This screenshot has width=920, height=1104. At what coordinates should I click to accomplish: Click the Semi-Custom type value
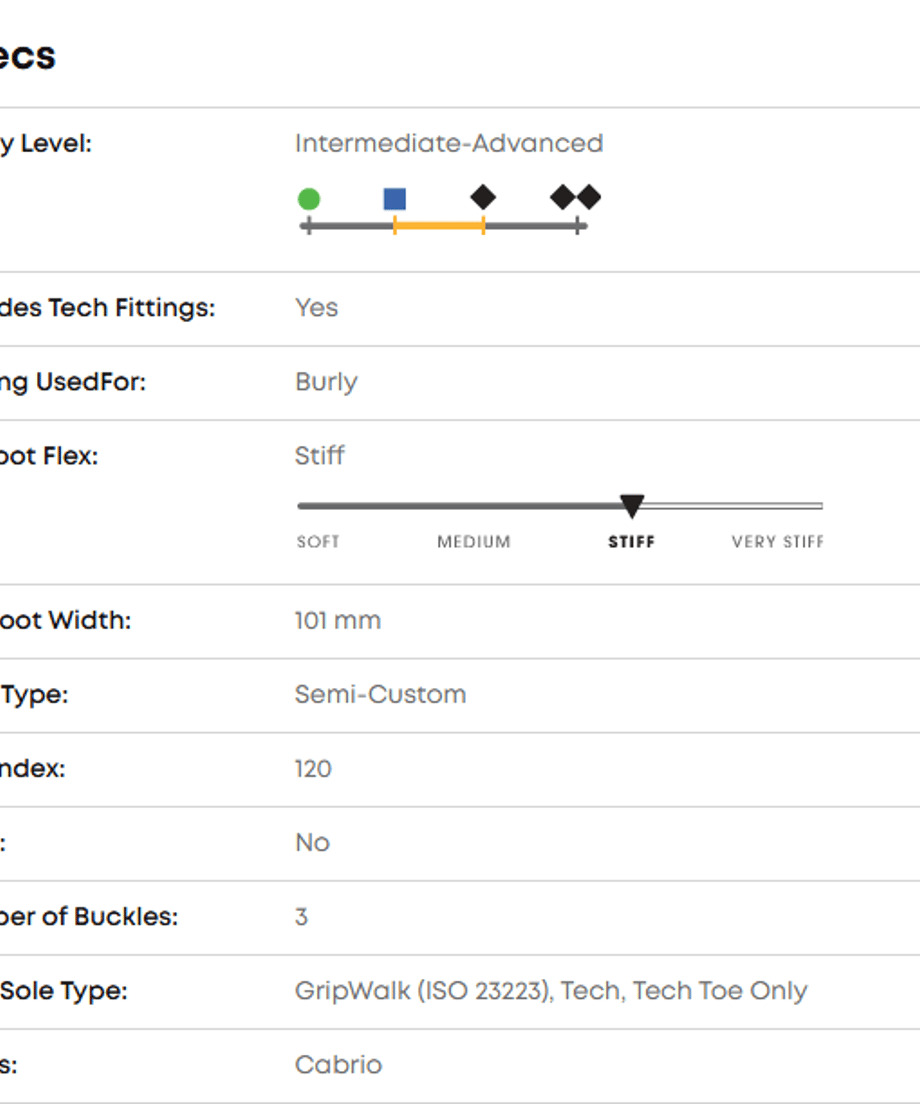coord(381,694)
